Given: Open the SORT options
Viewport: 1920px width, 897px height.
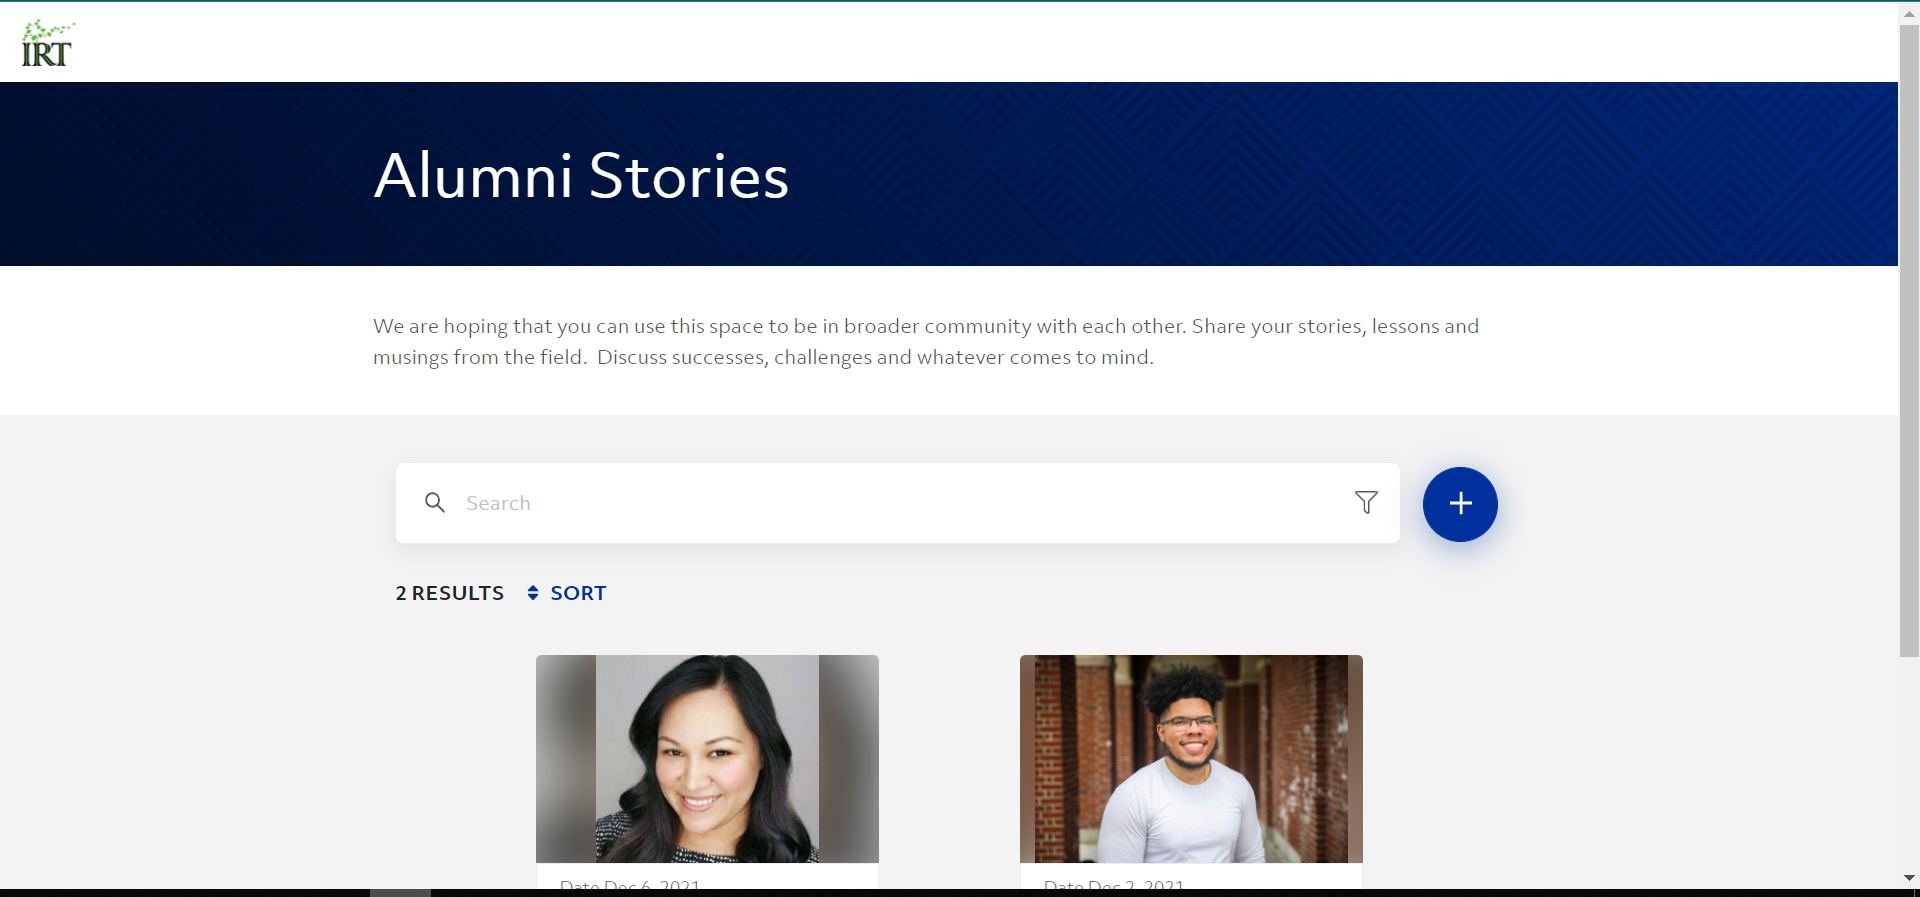Looking at the screenshot, I should [578, 593].
